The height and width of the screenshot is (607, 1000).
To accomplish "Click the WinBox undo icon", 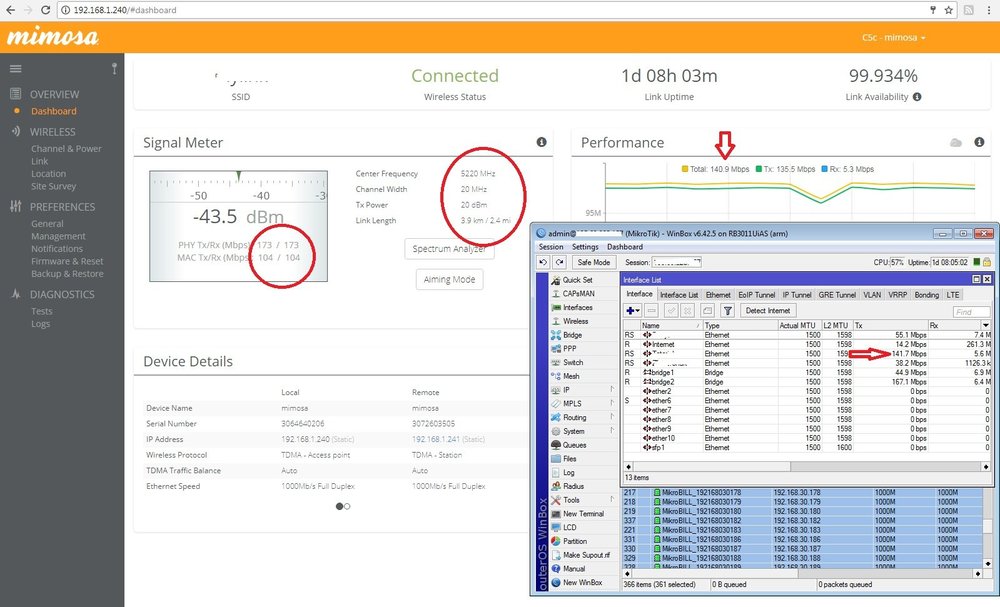I will (543, 262).
